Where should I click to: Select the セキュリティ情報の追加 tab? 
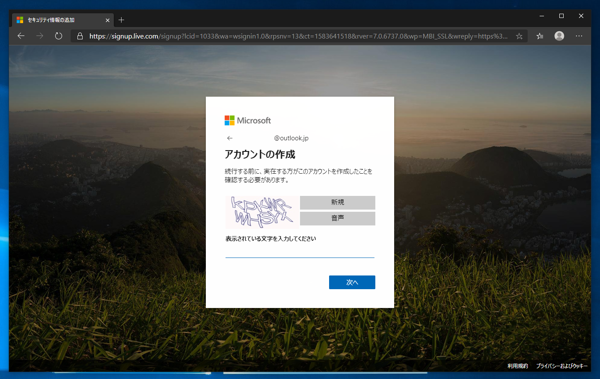pos(63,20)
